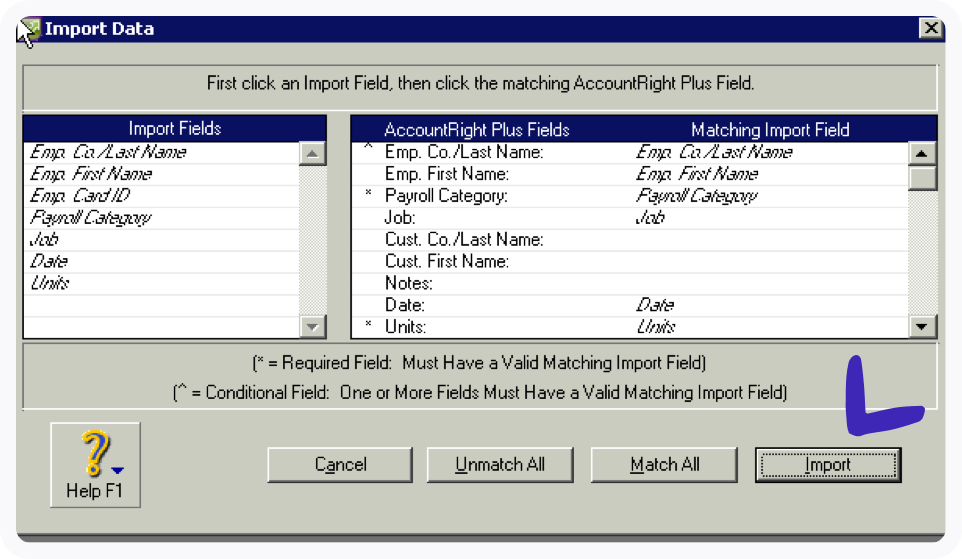Click scroll down arrow in Import Fields list

pyautogui.click(x=312, y=326)
